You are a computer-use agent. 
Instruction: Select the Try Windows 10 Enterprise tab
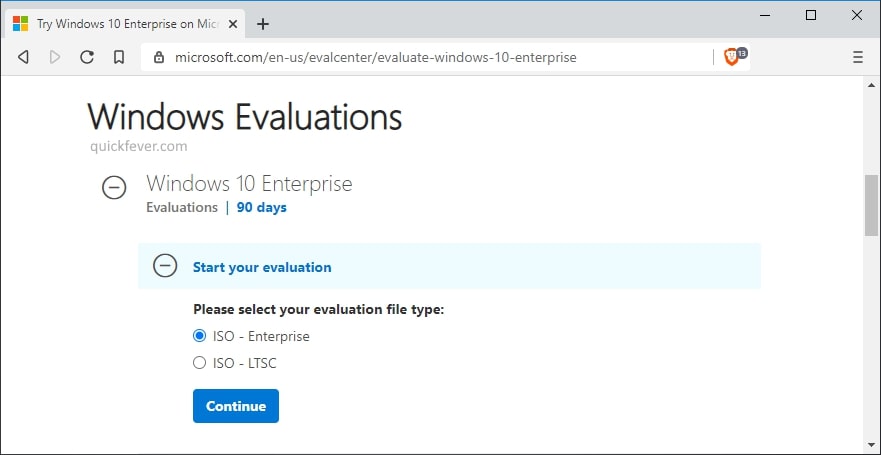point(125,24)
